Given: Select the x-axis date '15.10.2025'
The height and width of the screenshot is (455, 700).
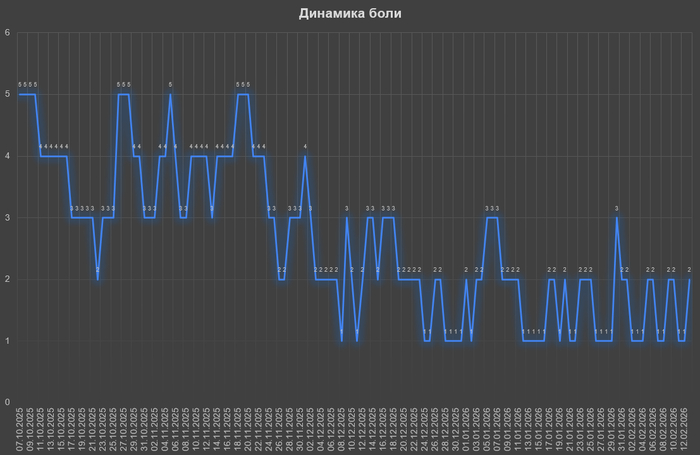Looking at the screenshot, I should [61, 430].
